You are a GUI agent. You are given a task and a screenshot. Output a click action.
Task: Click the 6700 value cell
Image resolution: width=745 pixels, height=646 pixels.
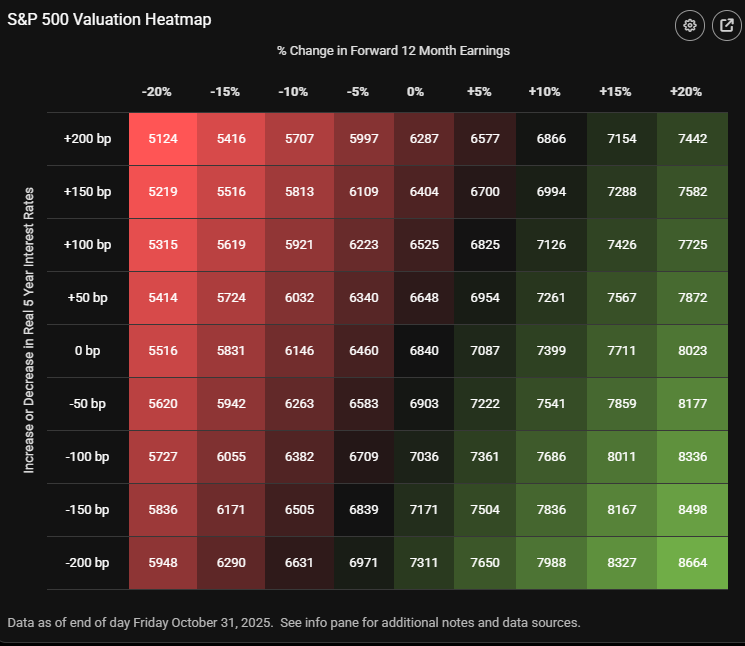point(485,192)
